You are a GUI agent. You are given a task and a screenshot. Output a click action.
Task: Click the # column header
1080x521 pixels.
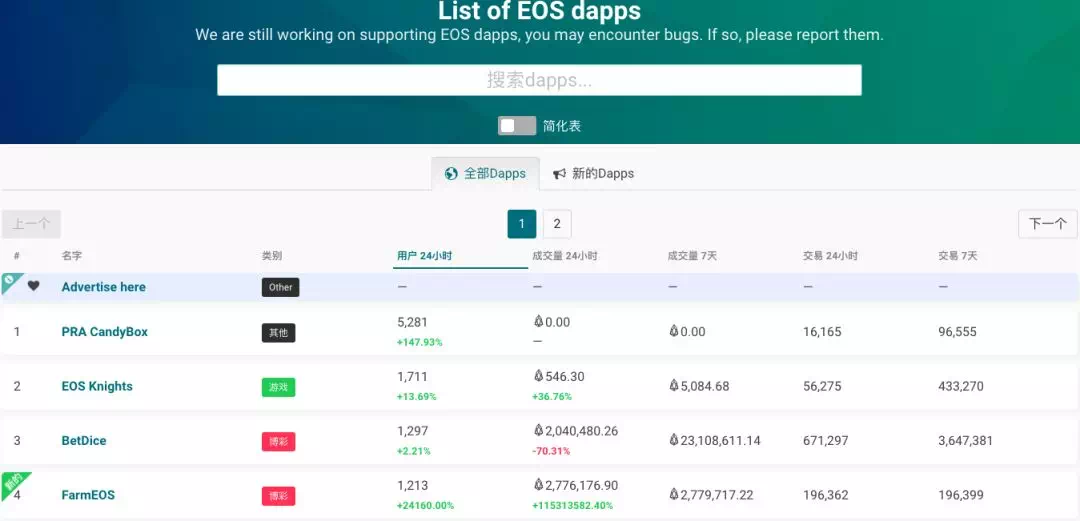click(17, 256)
